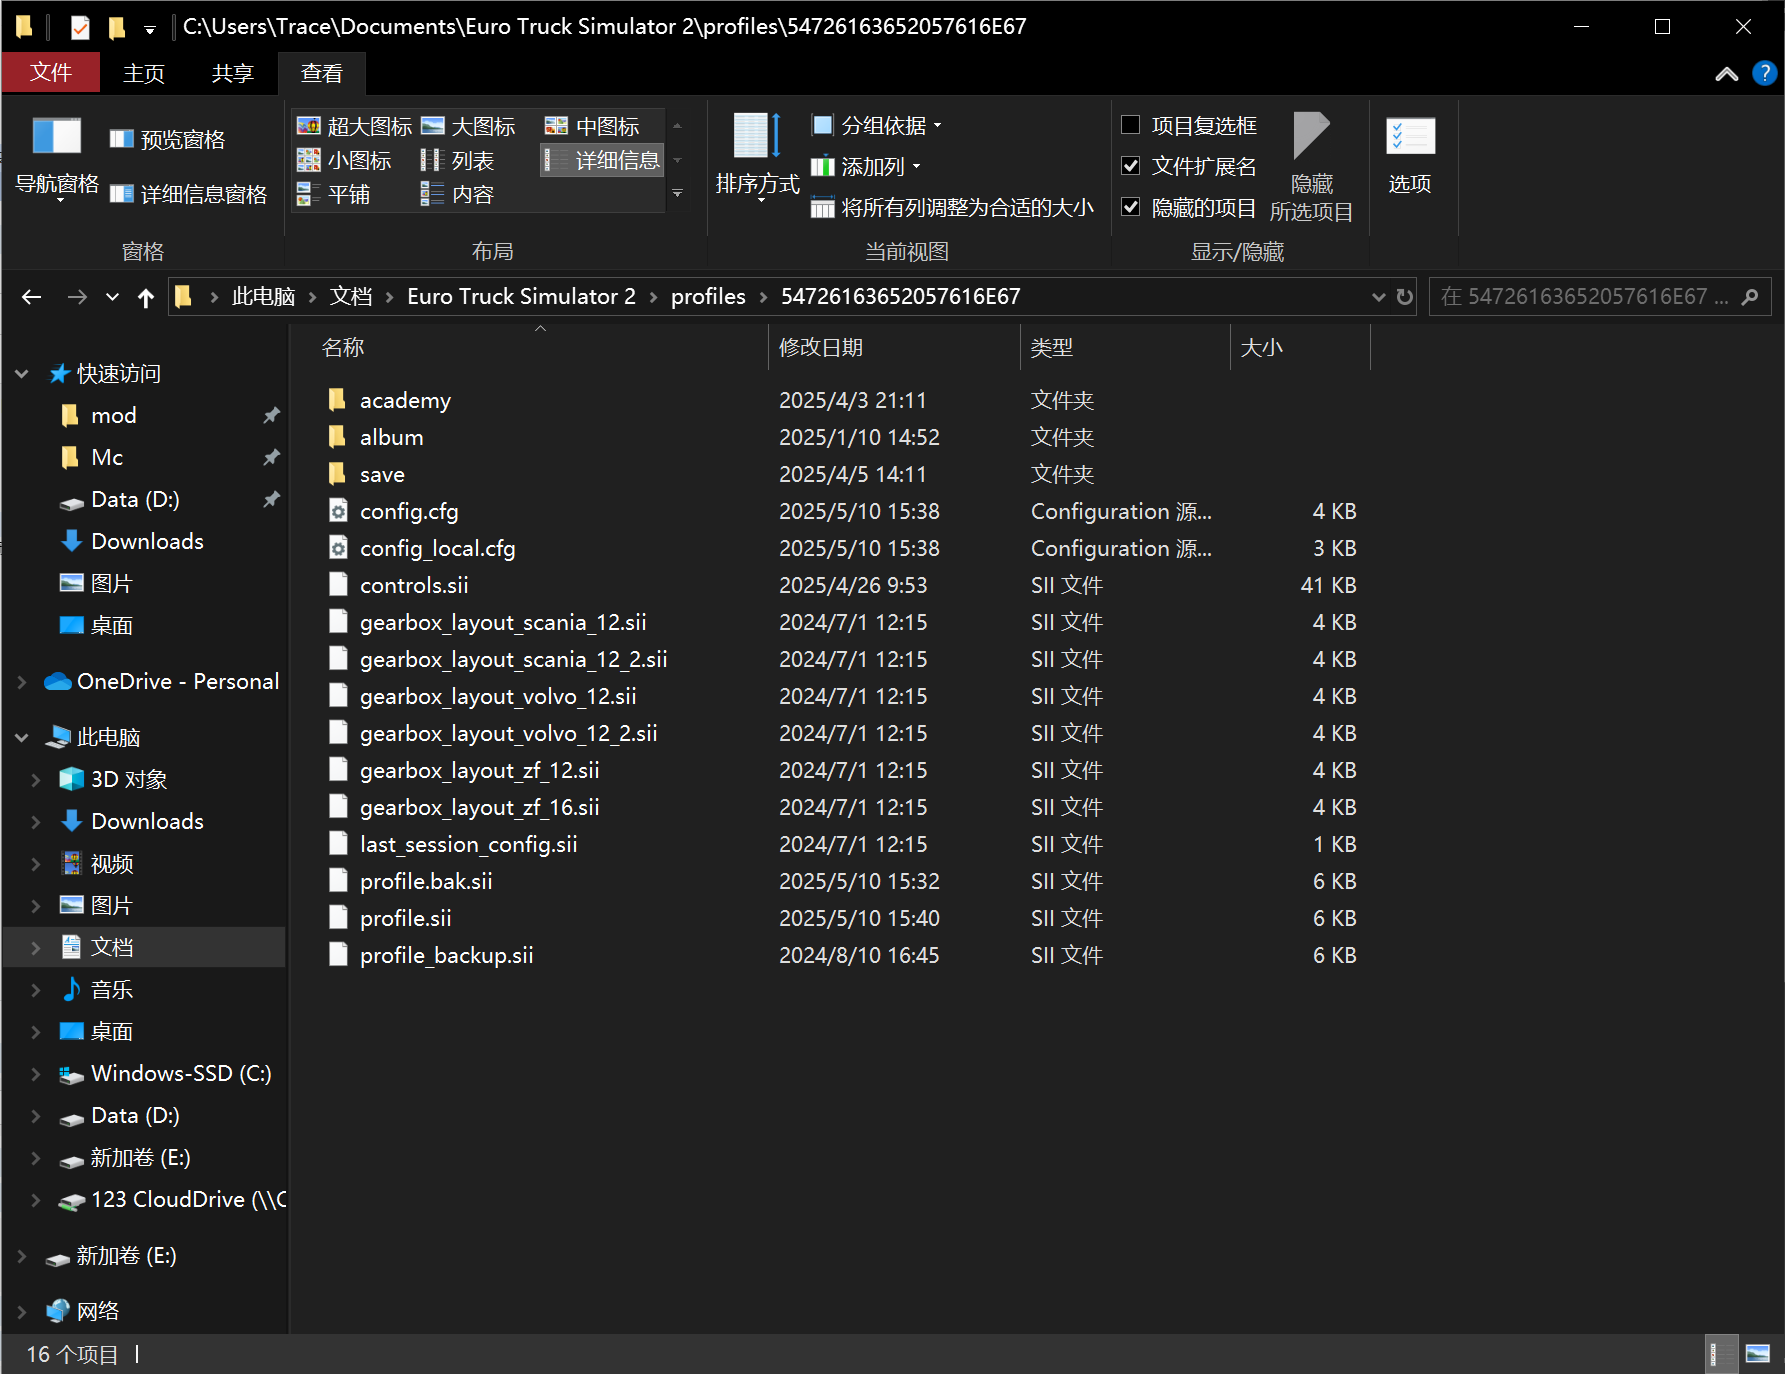Image resolution: width=1785 pixels, height=1374 pixels.
Task: Select the View (查看) ribbon tab
Action: (x=322, y=73)
